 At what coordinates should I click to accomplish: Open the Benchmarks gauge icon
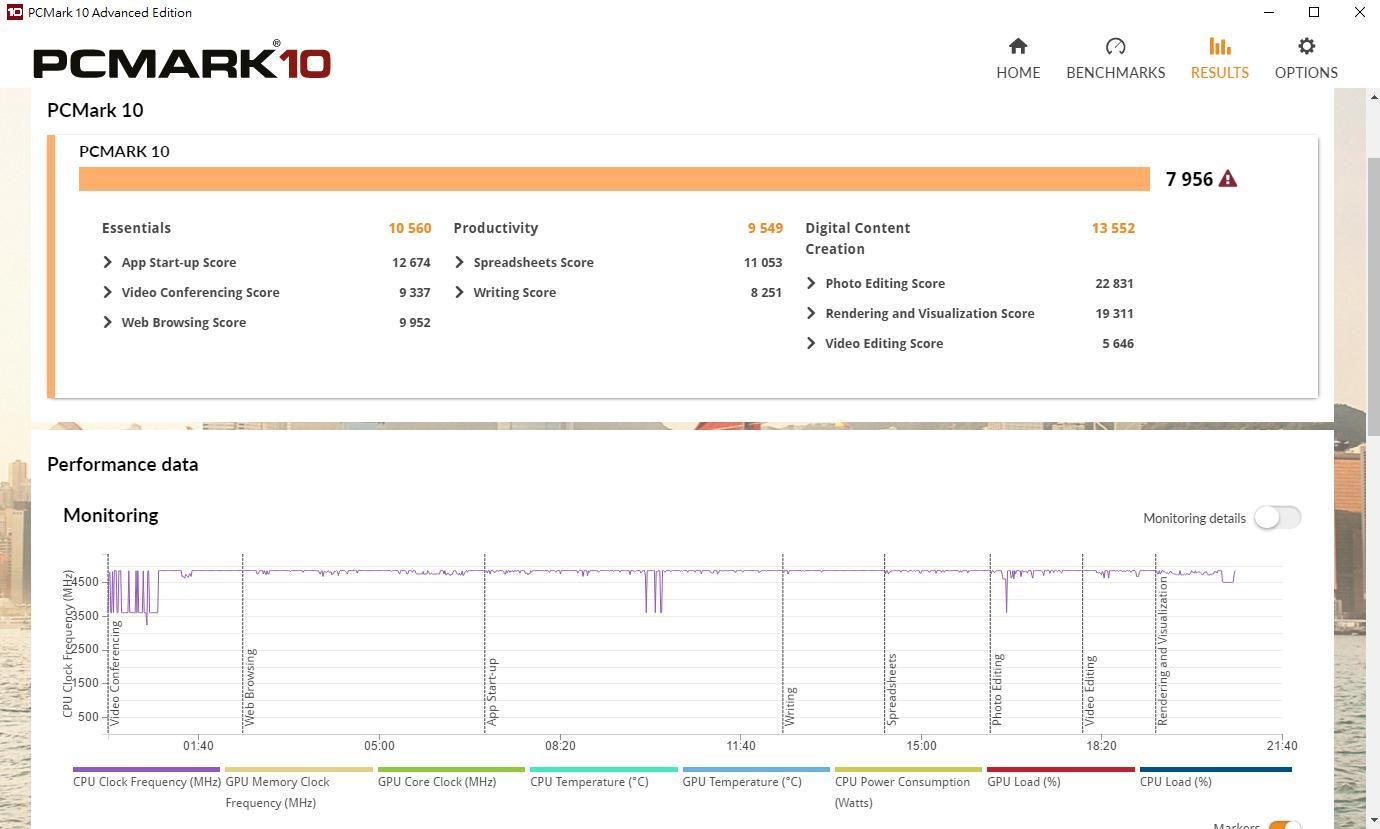click(x=1115, y=46)
